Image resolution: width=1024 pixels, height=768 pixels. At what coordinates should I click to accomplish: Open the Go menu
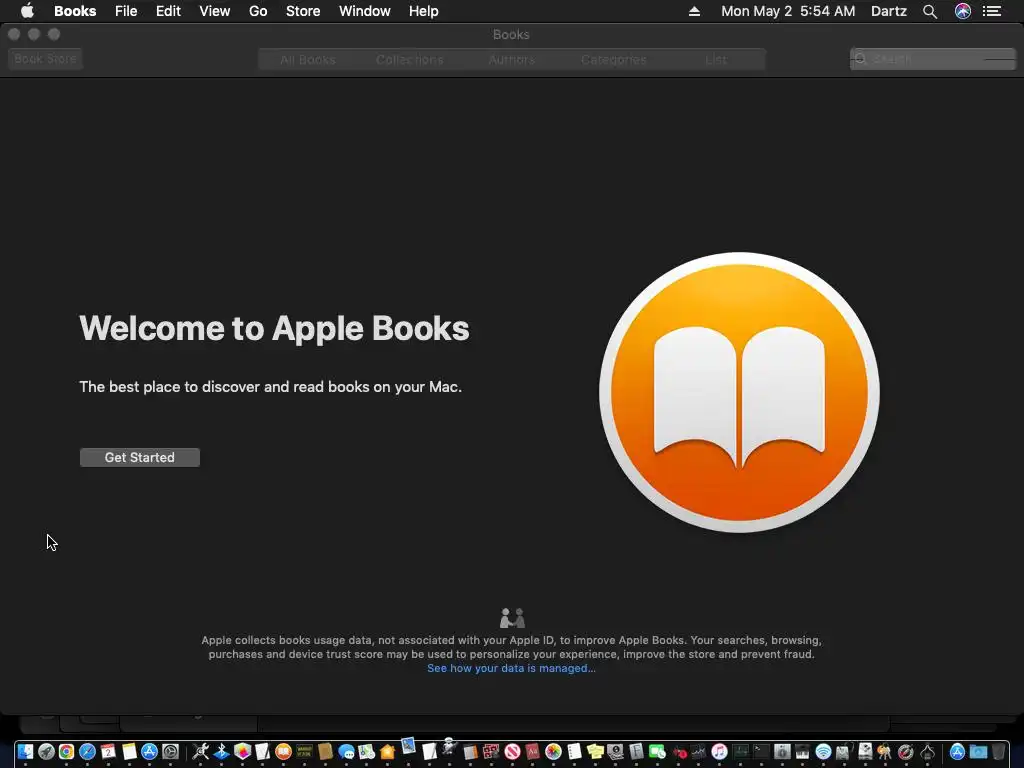(258, 11)
